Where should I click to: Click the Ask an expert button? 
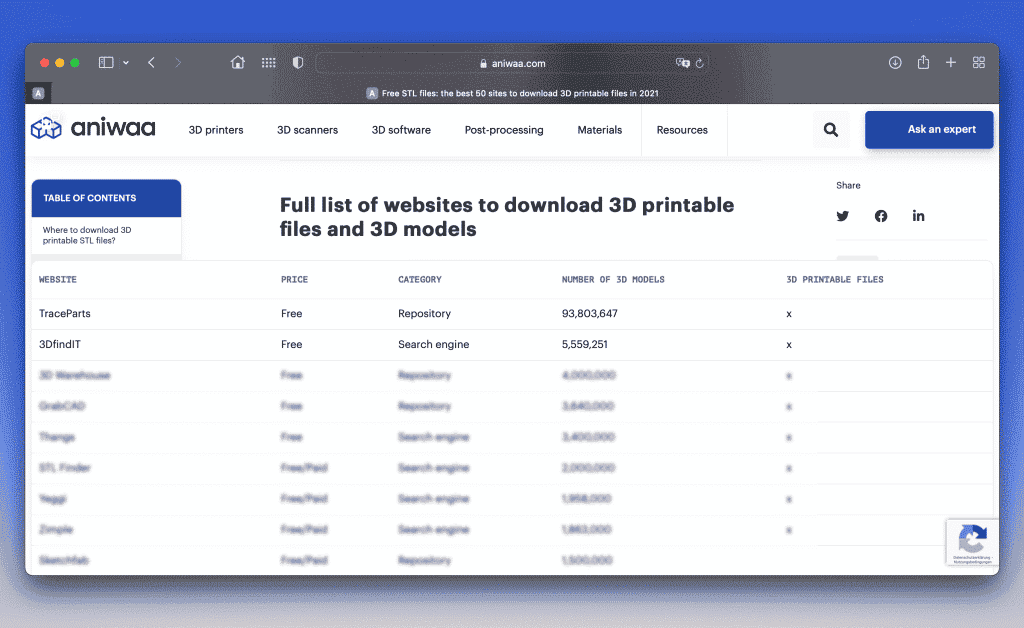coord(929,130)
